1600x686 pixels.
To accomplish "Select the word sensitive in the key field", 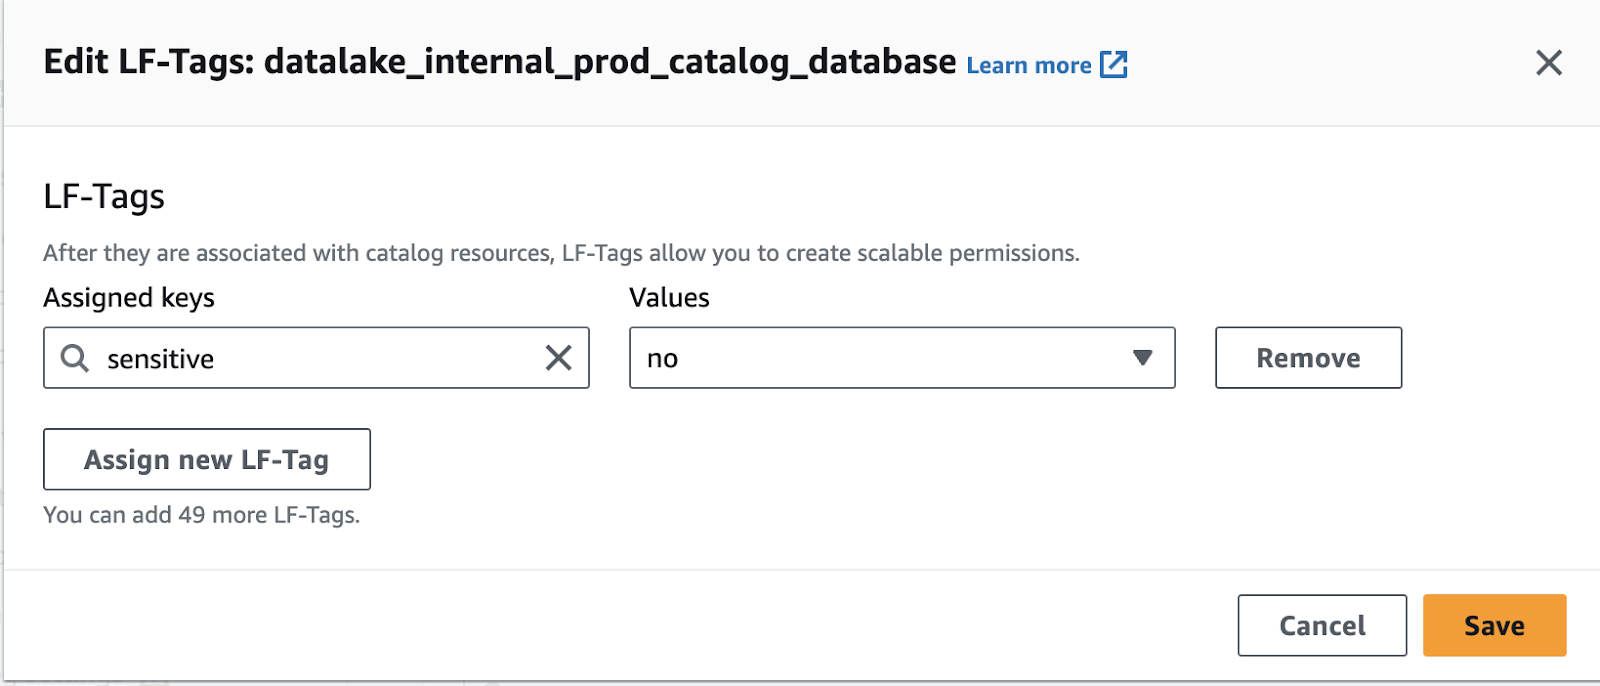I will click(x=160, y=359).
